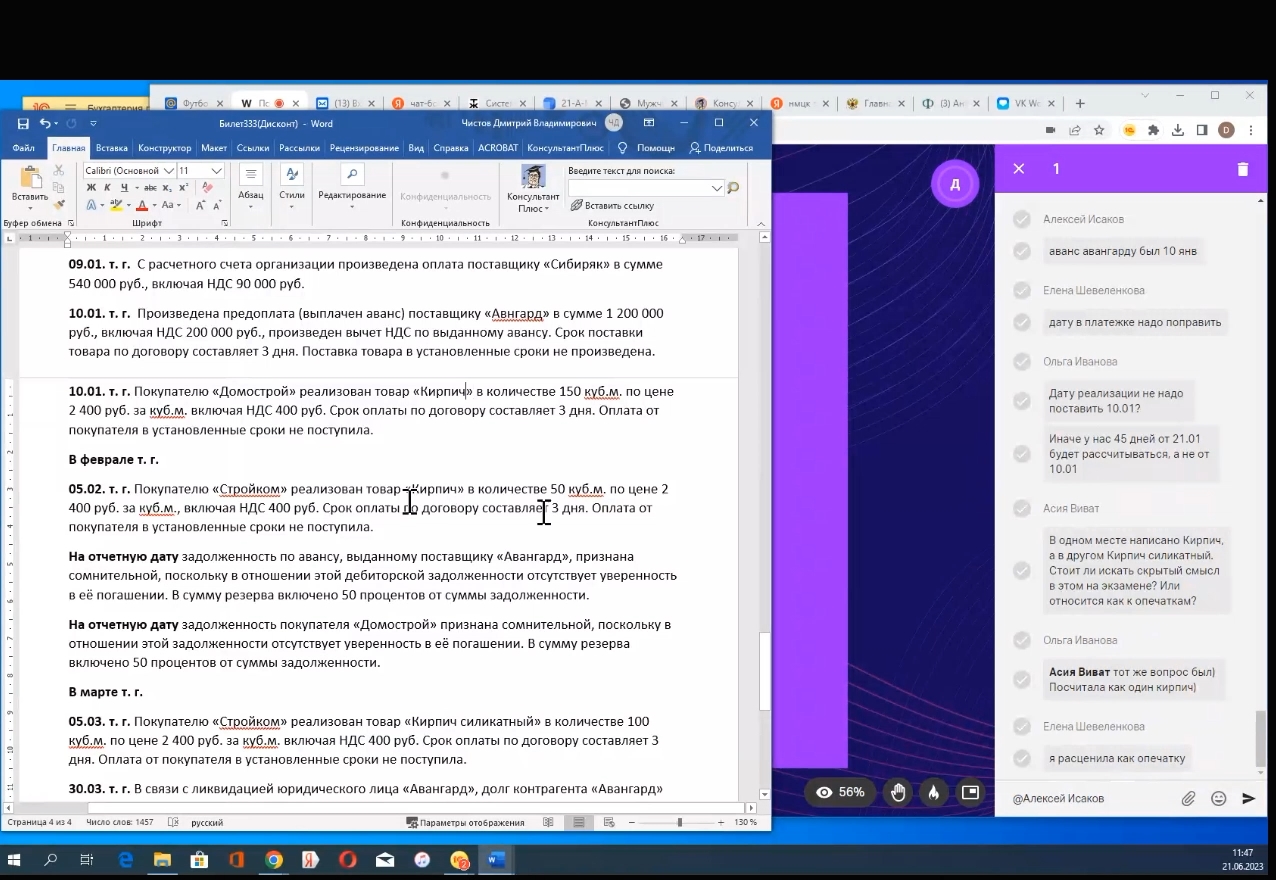The height and width of the screenshot is (880, 1276).
Task: Toggle italic (К) formatting
Action: pyautogui.click(x=108, y=188)
